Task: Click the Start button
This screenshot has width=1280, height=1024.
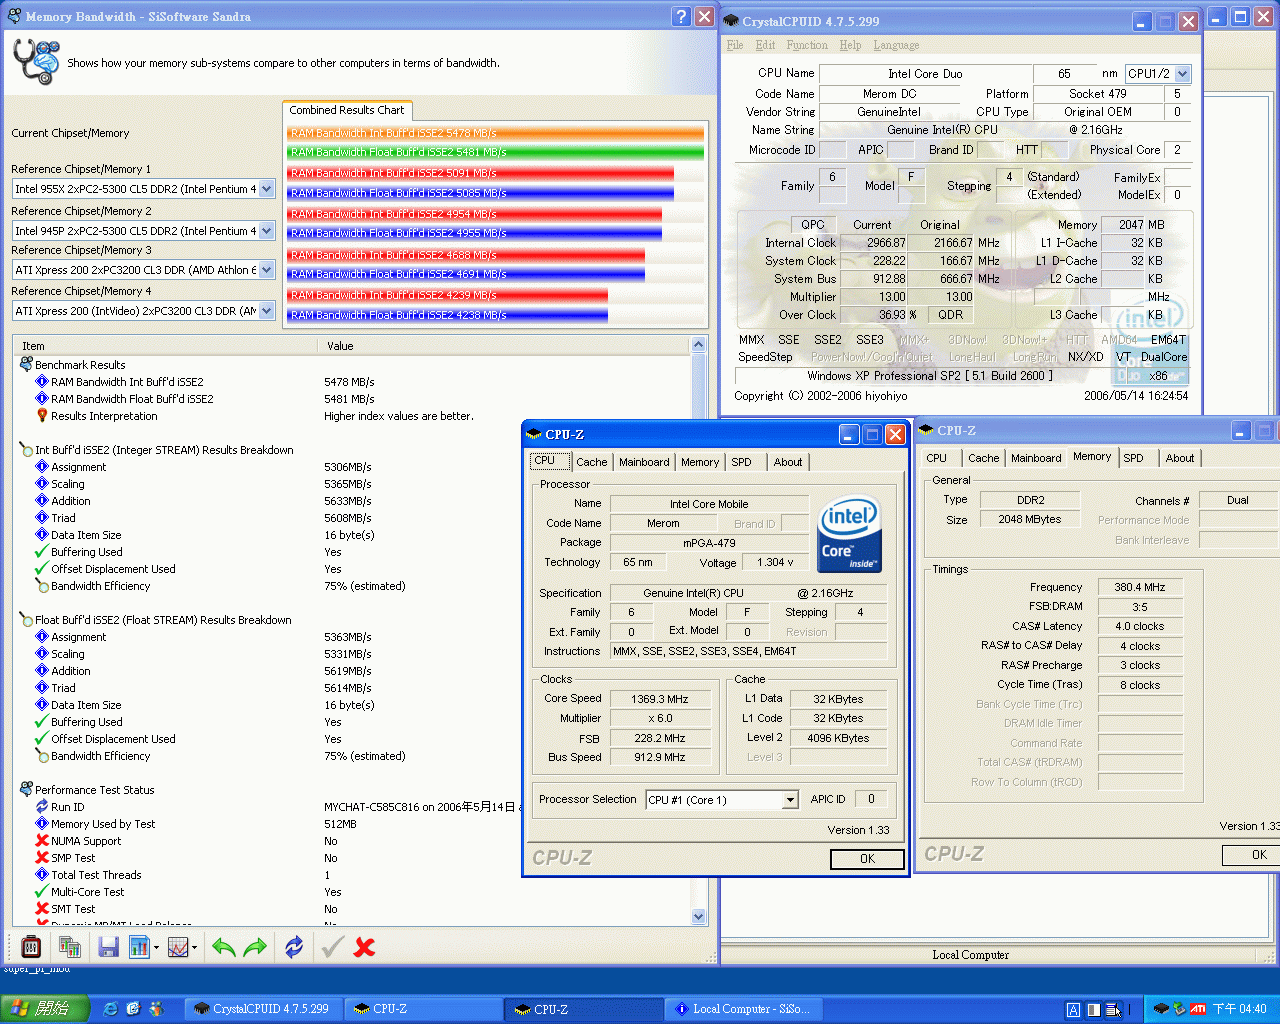Action: pyautogui.click(x=45, y=1009)
